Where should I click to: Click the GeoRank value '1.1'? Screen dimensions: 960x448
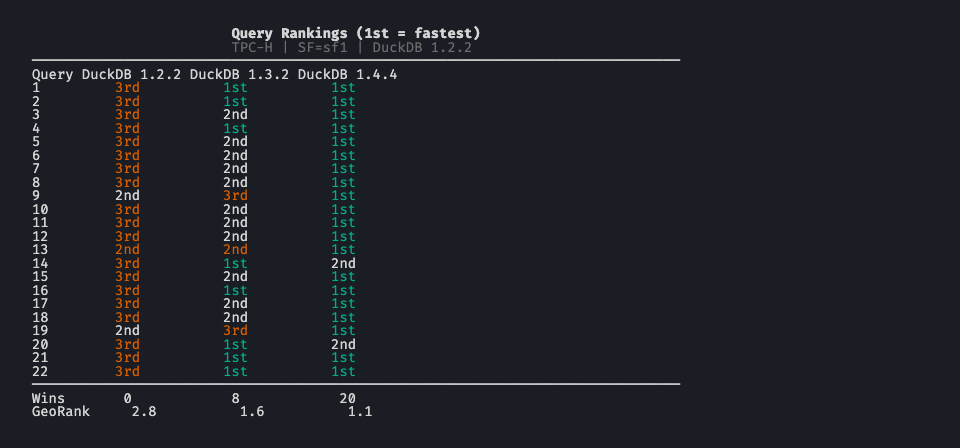[360, 411]
